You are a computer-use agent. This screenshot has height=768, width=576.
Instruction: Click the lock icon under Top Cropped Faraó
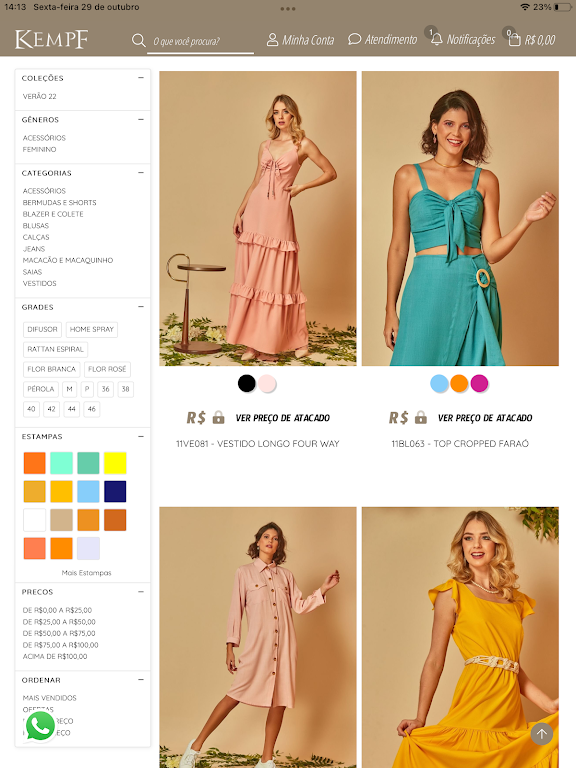421,418
